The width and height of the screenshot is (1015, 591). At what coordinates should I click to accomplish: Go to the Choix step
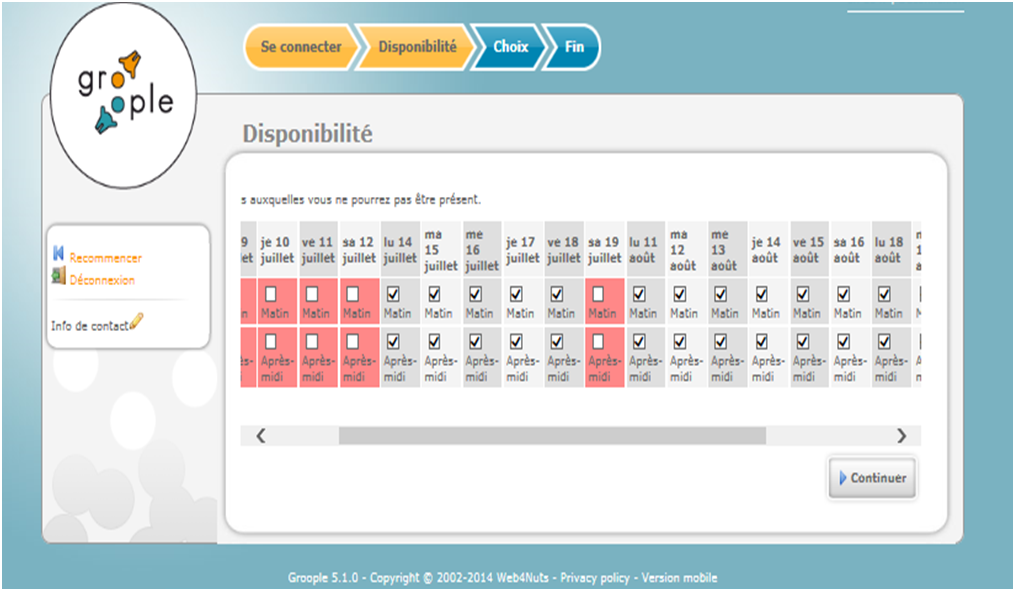[x=510, y=47]
